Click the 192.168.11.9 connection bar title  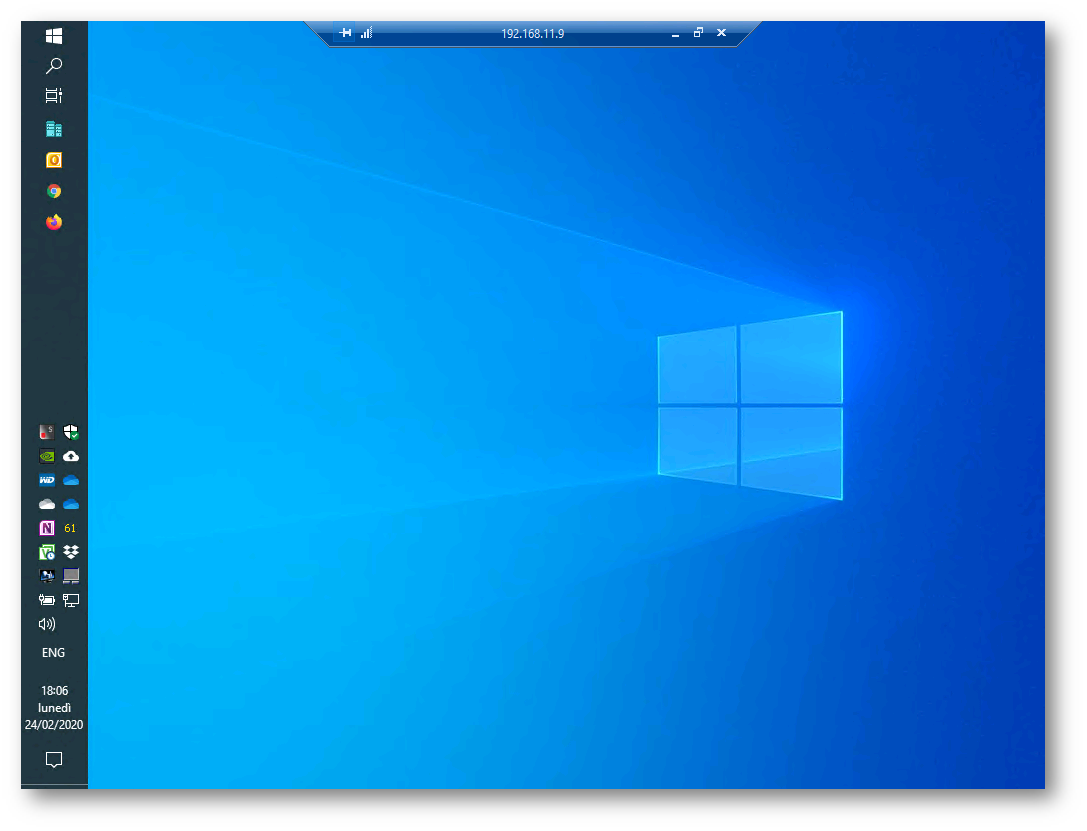(532, 33)
